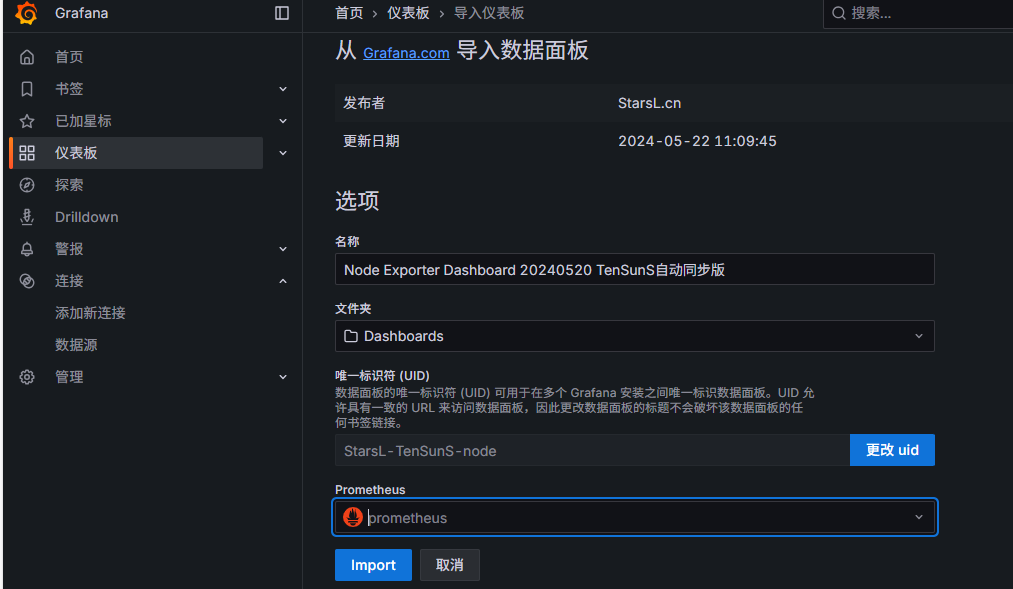Open Drilldown menu item
The height and width of the screenshot is (589, 1013).
click(x=87, y=217)
